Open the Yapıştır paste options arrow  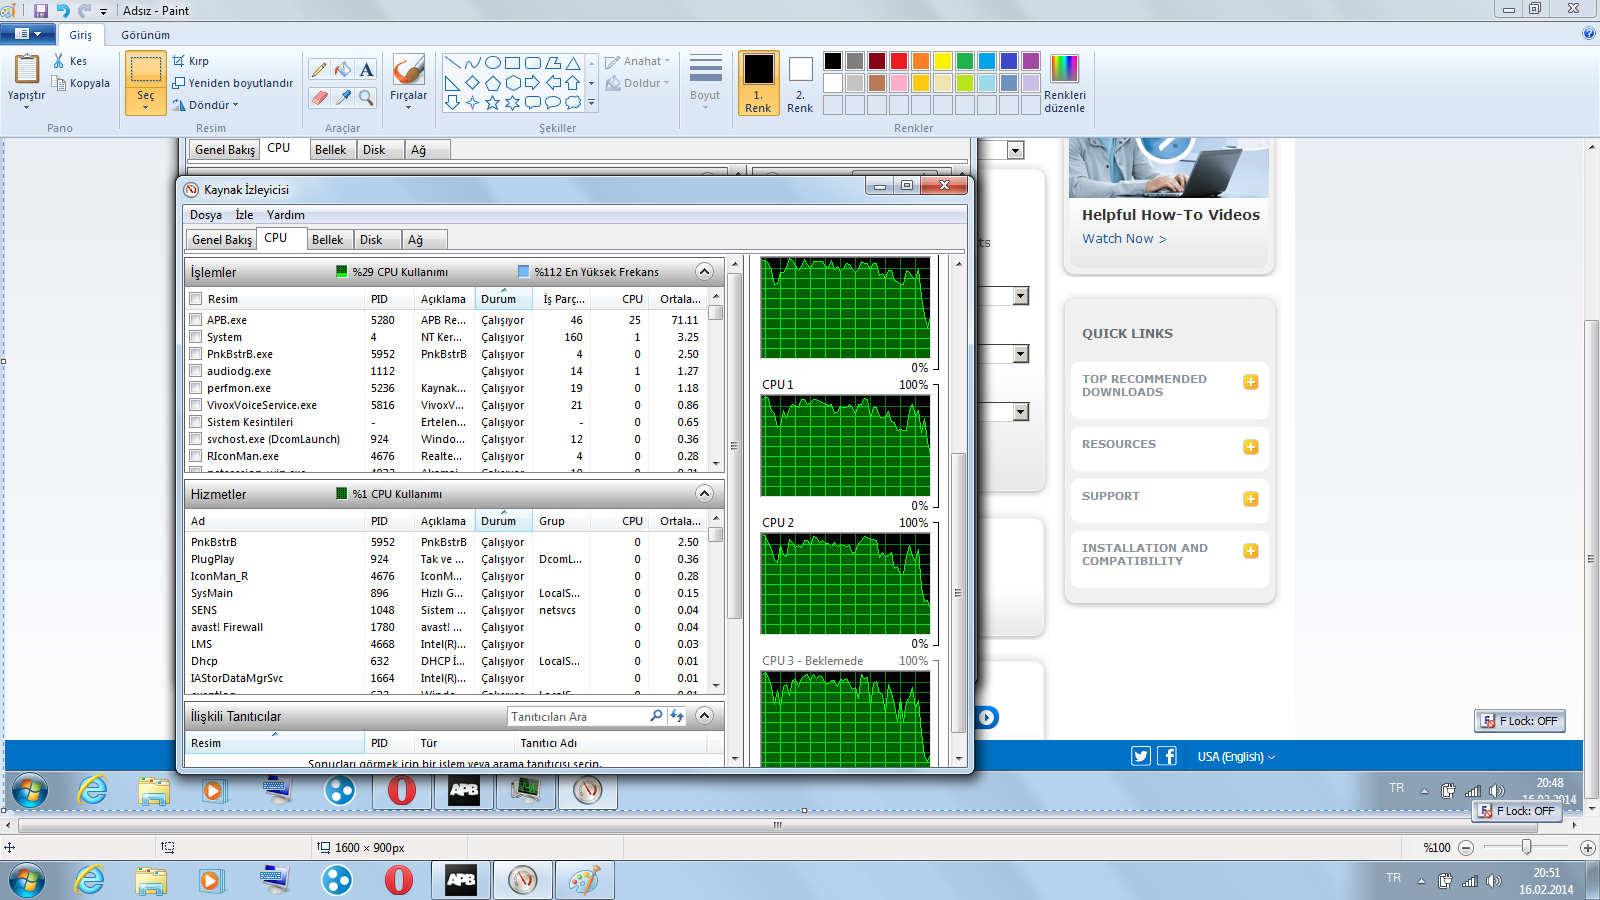click(x=26, y=106)
